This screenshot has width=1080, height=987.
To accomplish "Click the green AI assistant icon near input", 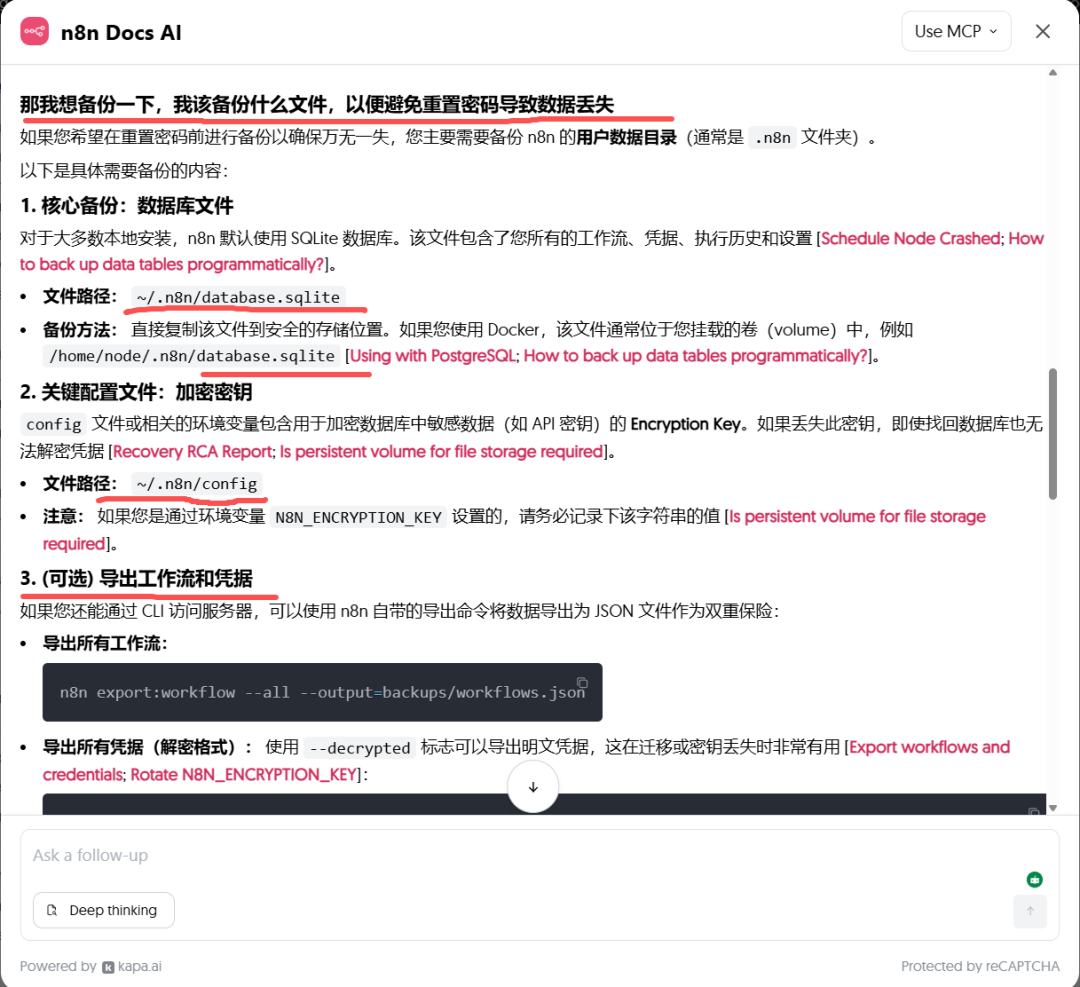I will [x=1034, y=878].
